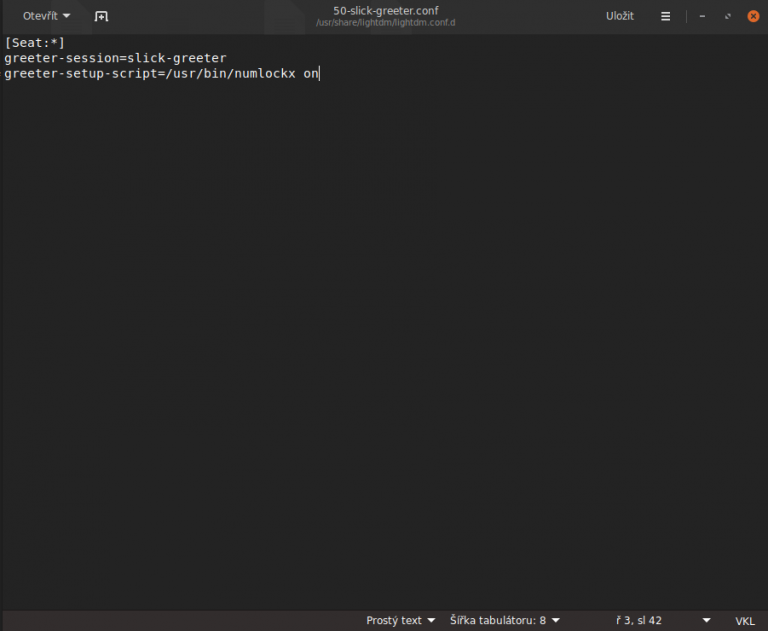Click the 'greeter-session' key text

(60, 58)
